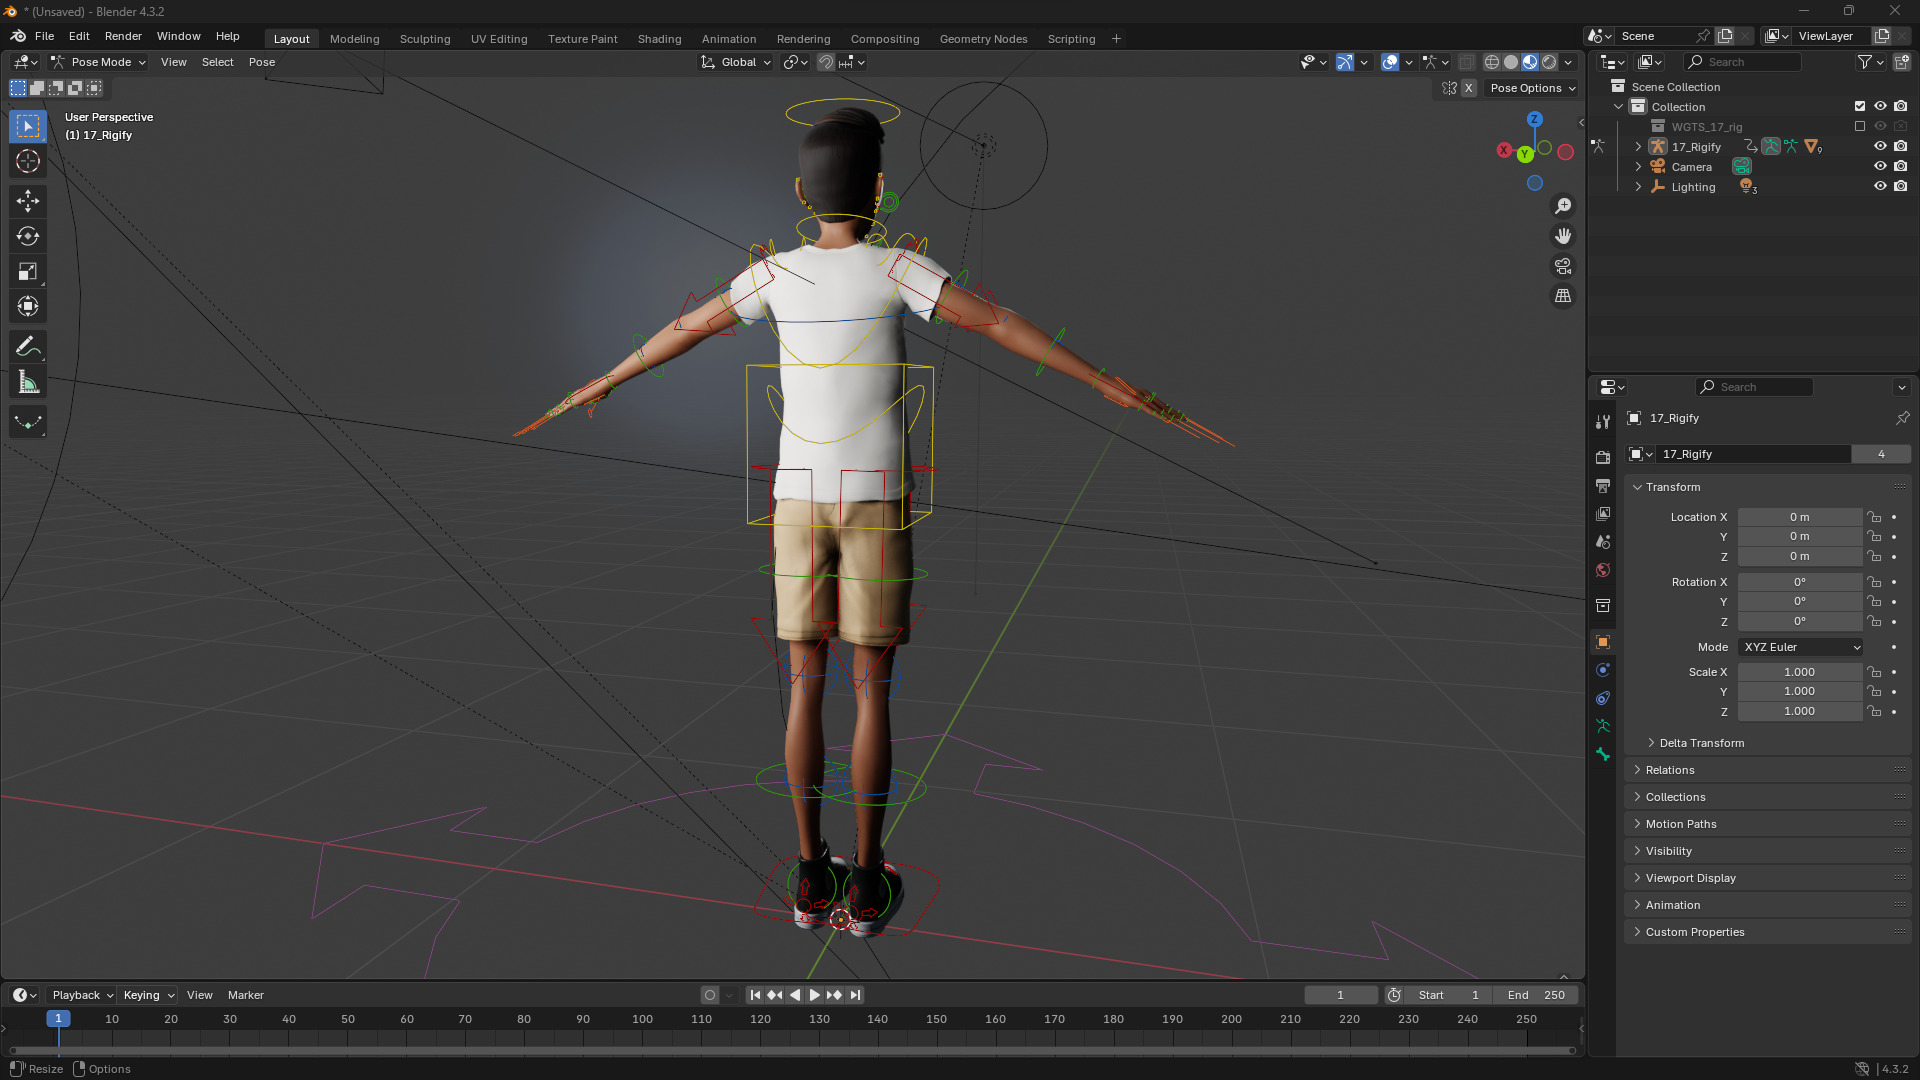Open the World properties tab
The image size is (1920, 1080).
1603,570
